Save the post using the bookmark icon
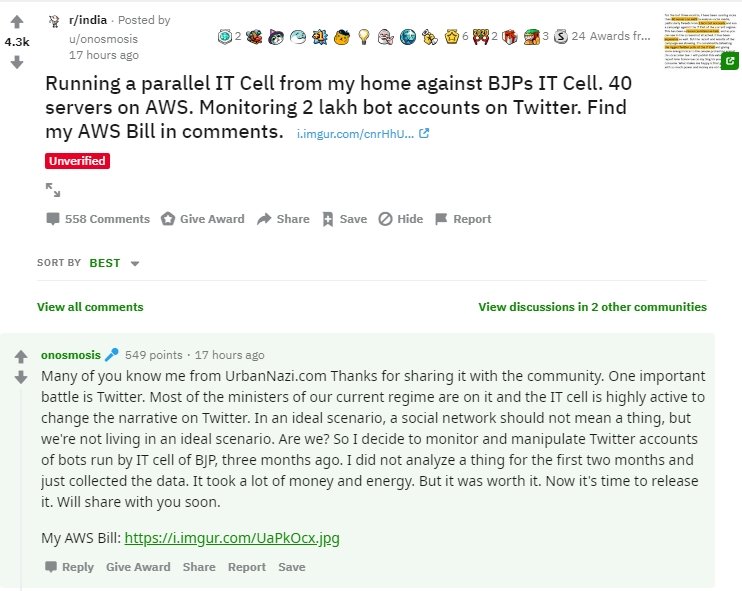This screenshot has width=742, height=591. pos(327,219)
